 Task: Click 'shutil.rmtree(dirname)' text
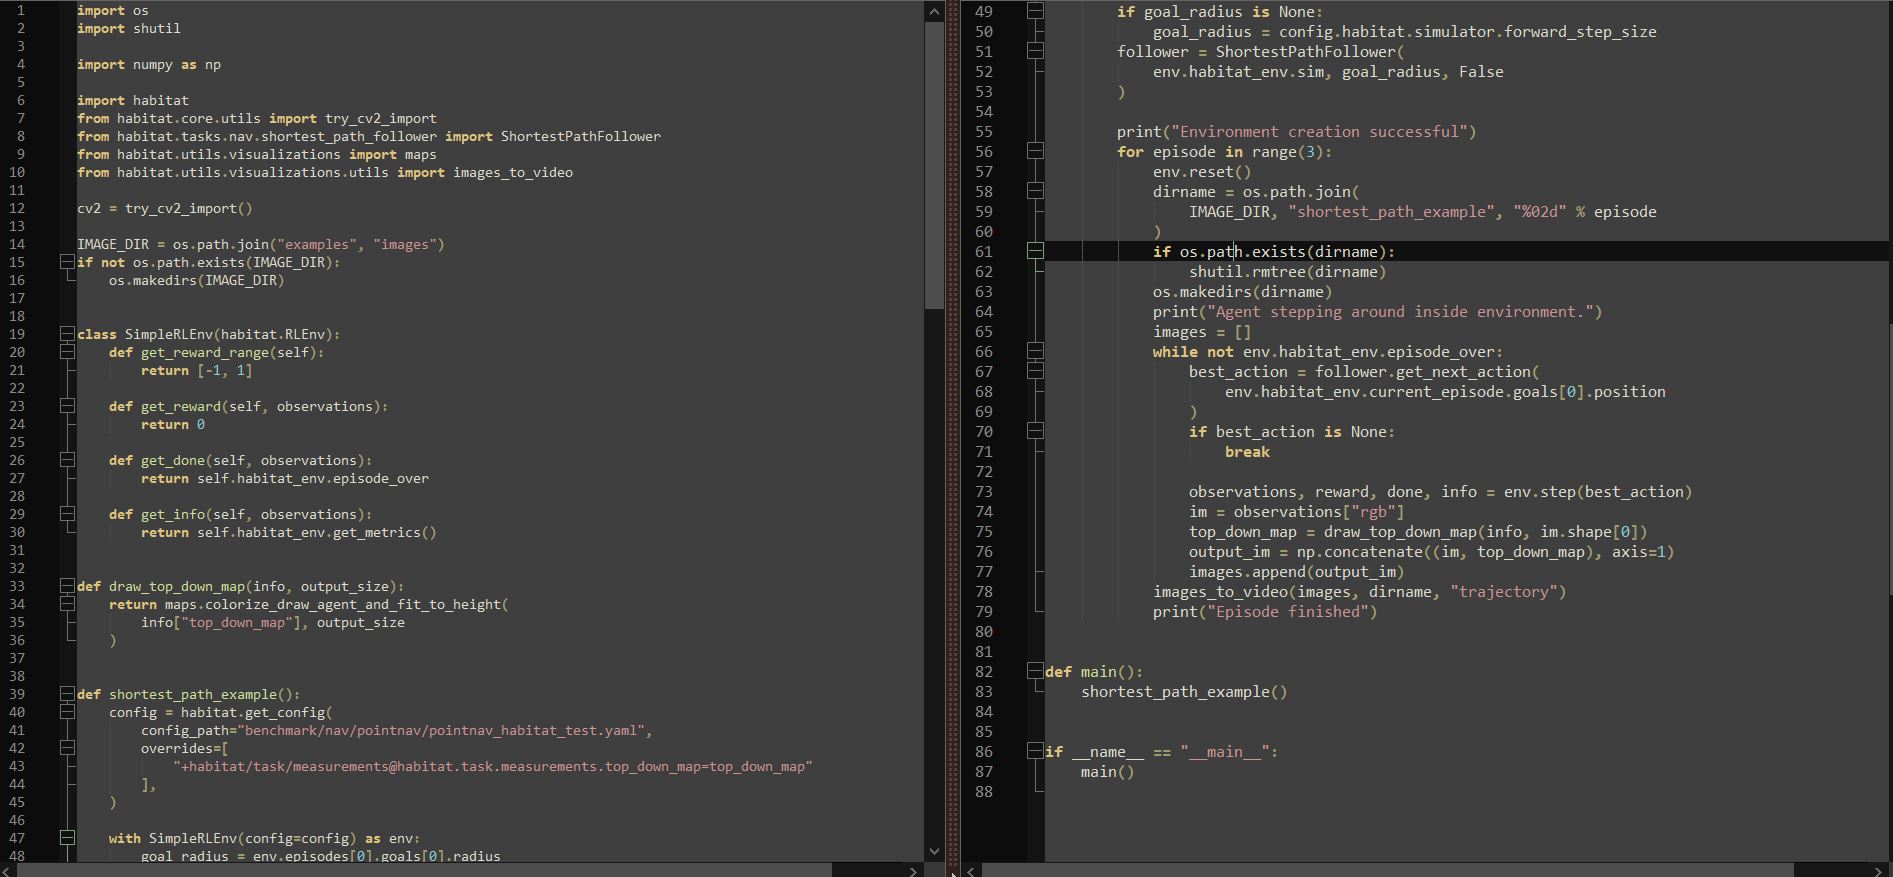tap(1288, 271)
